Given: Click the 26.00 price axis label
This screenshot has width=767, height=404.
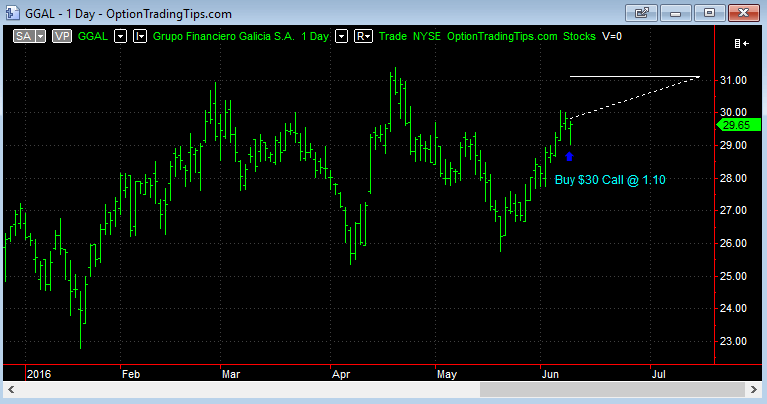Looking at the screenshot, I should (733, 243).
